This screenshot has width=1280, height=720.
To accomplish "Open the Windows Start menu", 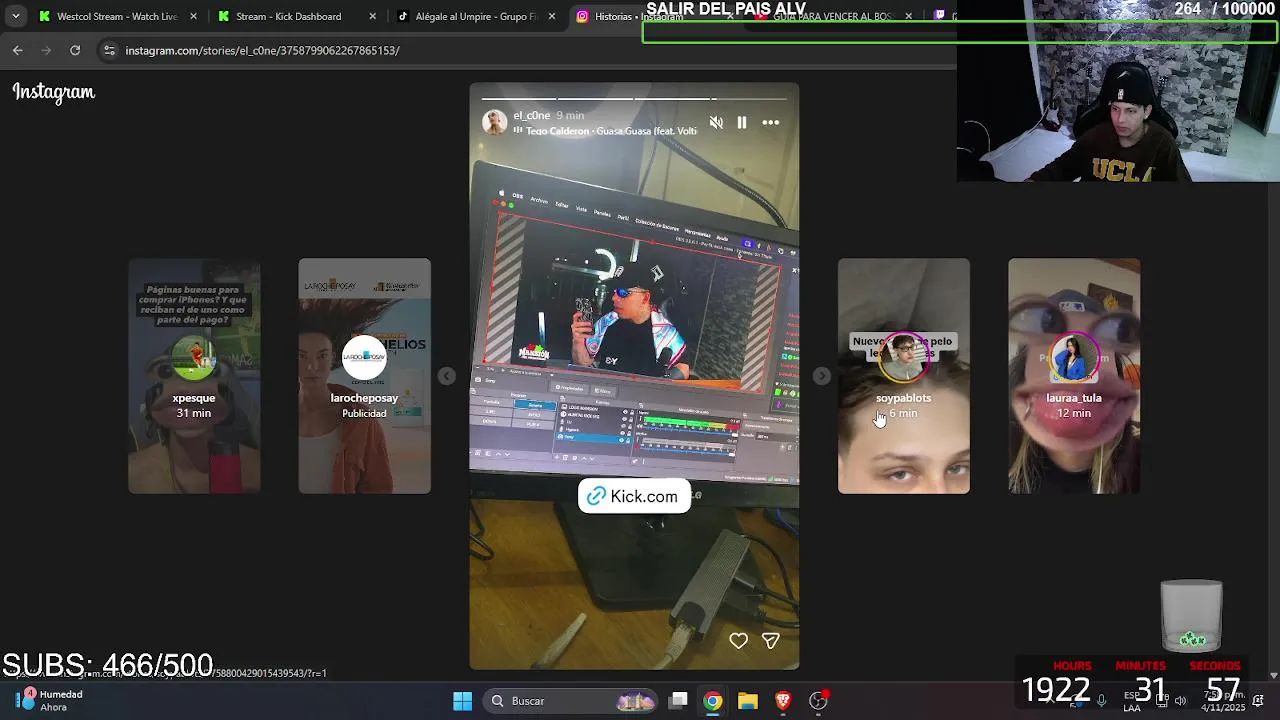I will click(x=462, y=701).
